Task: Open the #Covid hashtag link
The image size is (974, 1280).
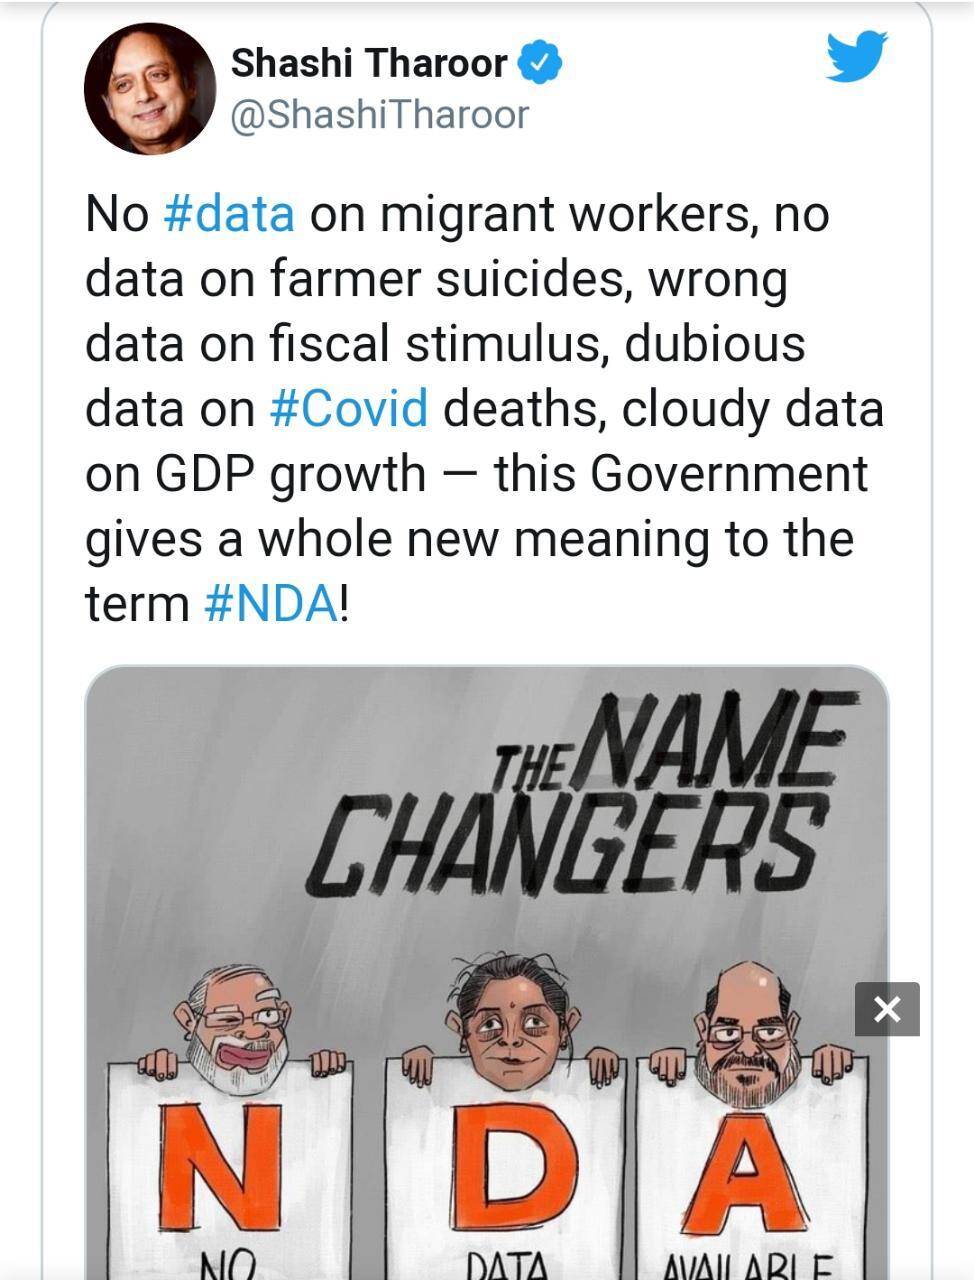Action: tap(349, 409)
